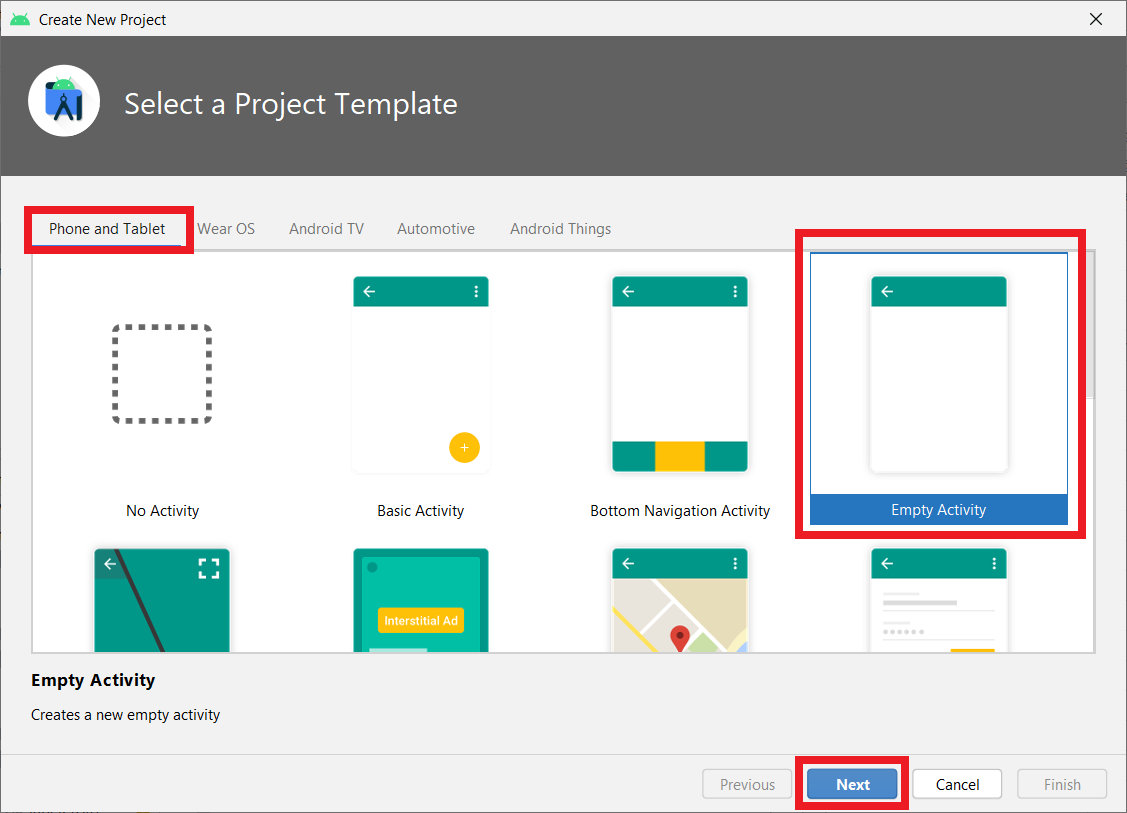Click the Previous button
The width and height of the screenshot is (1127, 813).
point(748,784)
